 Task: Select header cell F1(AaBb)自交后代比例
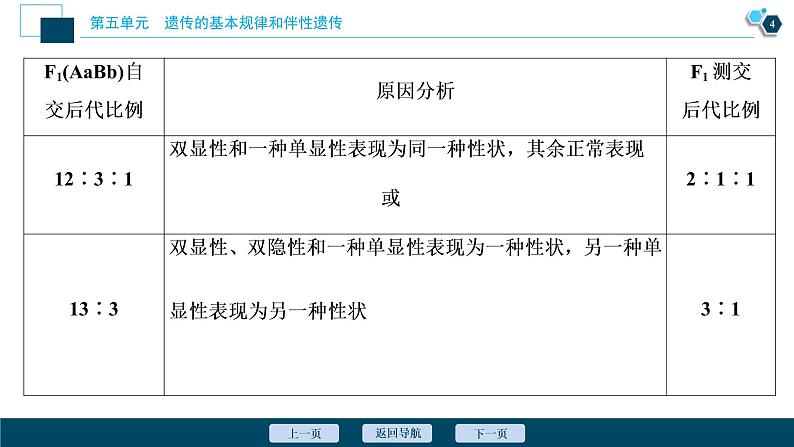click(94, 97)
